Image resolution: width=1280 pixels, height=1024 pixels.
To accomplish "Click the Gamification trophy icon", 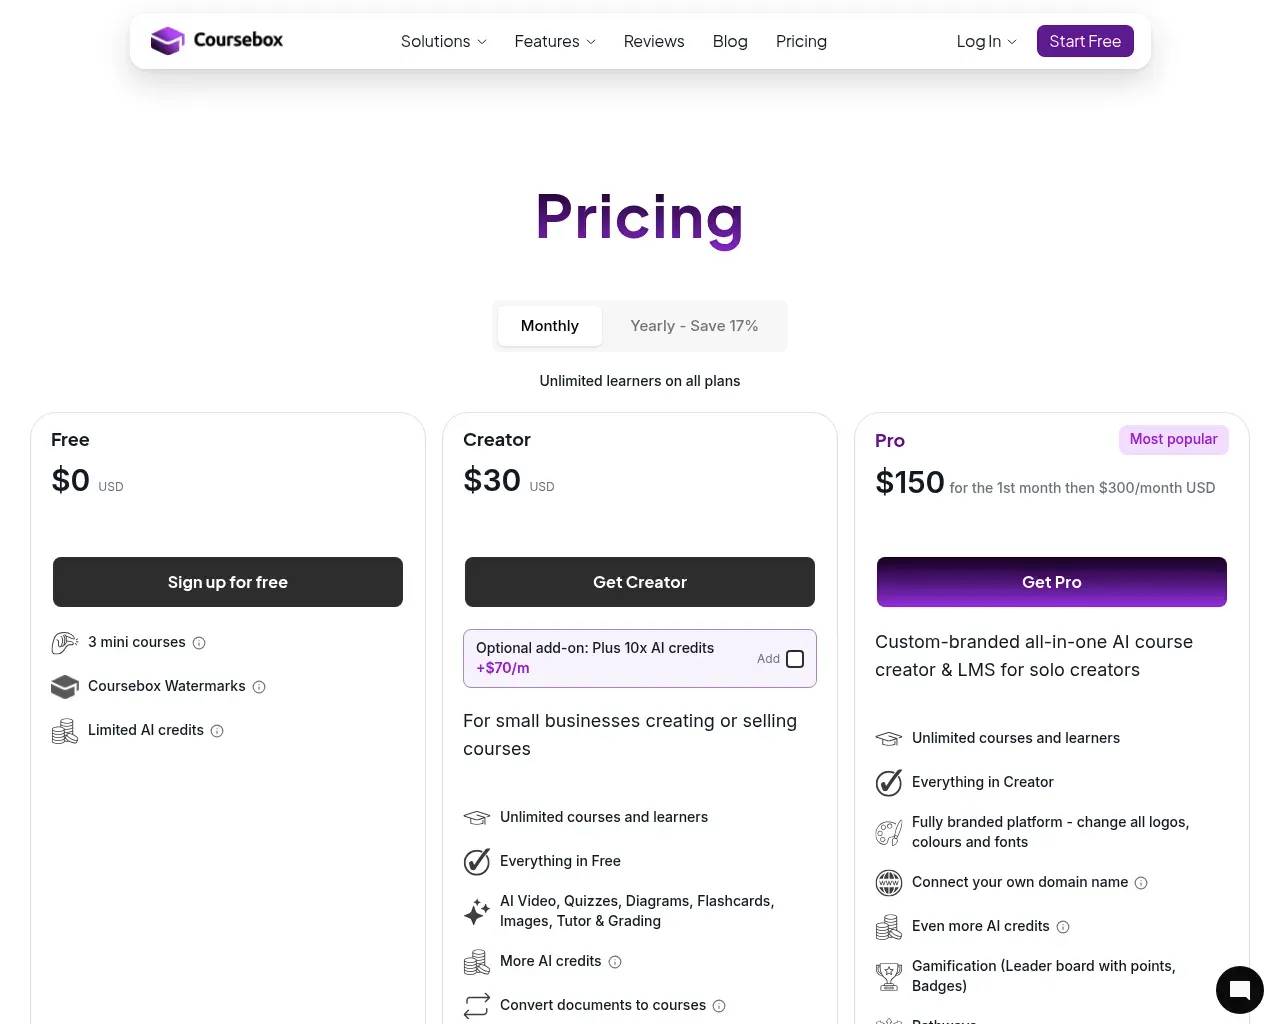I will 889,976.
